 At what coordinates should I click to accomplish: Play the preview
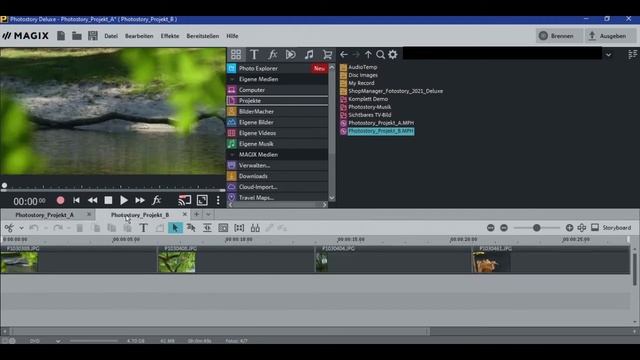(x=124, y=200)
